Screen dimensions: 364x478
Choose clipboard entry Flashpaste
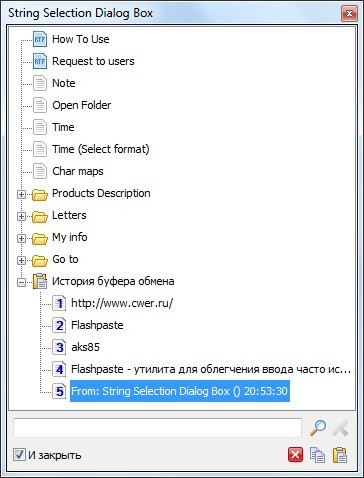click(x=97, y=325)
